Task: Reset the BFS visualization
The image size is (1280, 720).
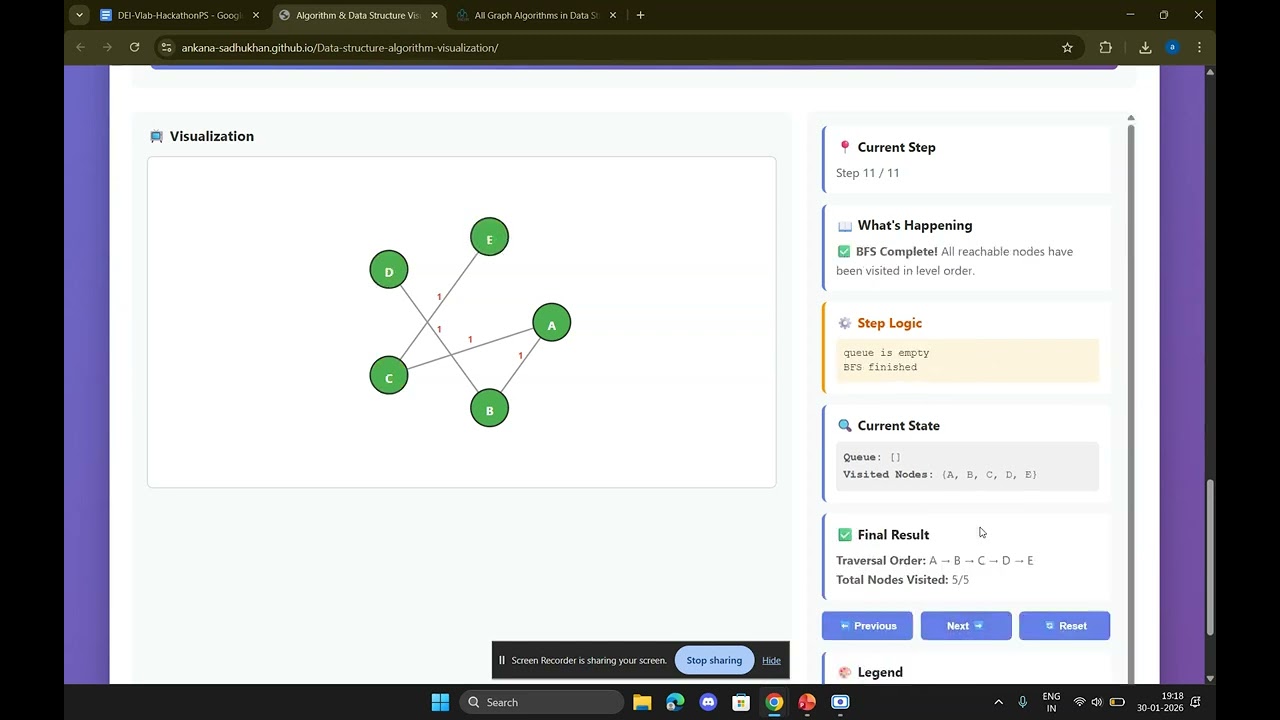Action: coord(1065,626)
